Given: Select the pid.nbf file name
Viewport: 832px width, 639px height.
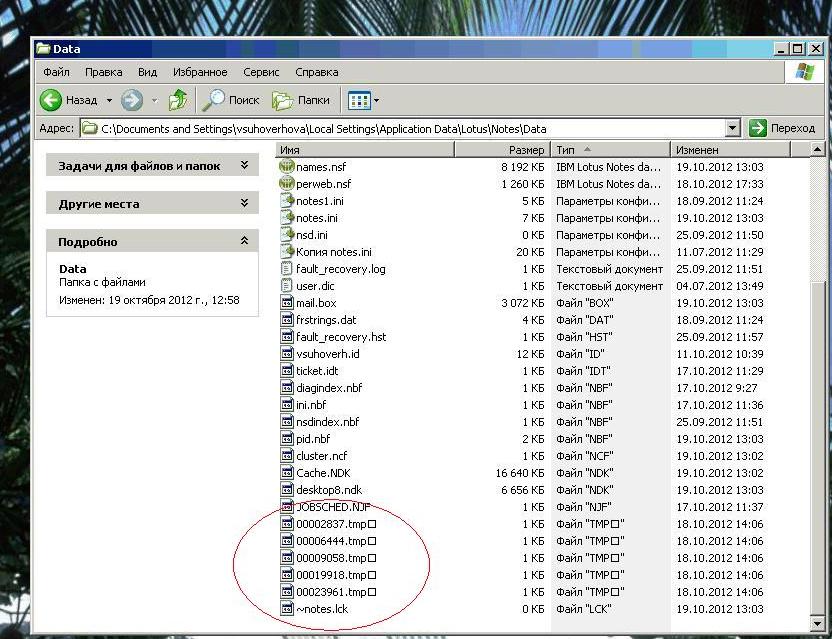Looking at the screenshot, I should pyautogui.click(x=313, y=439).
